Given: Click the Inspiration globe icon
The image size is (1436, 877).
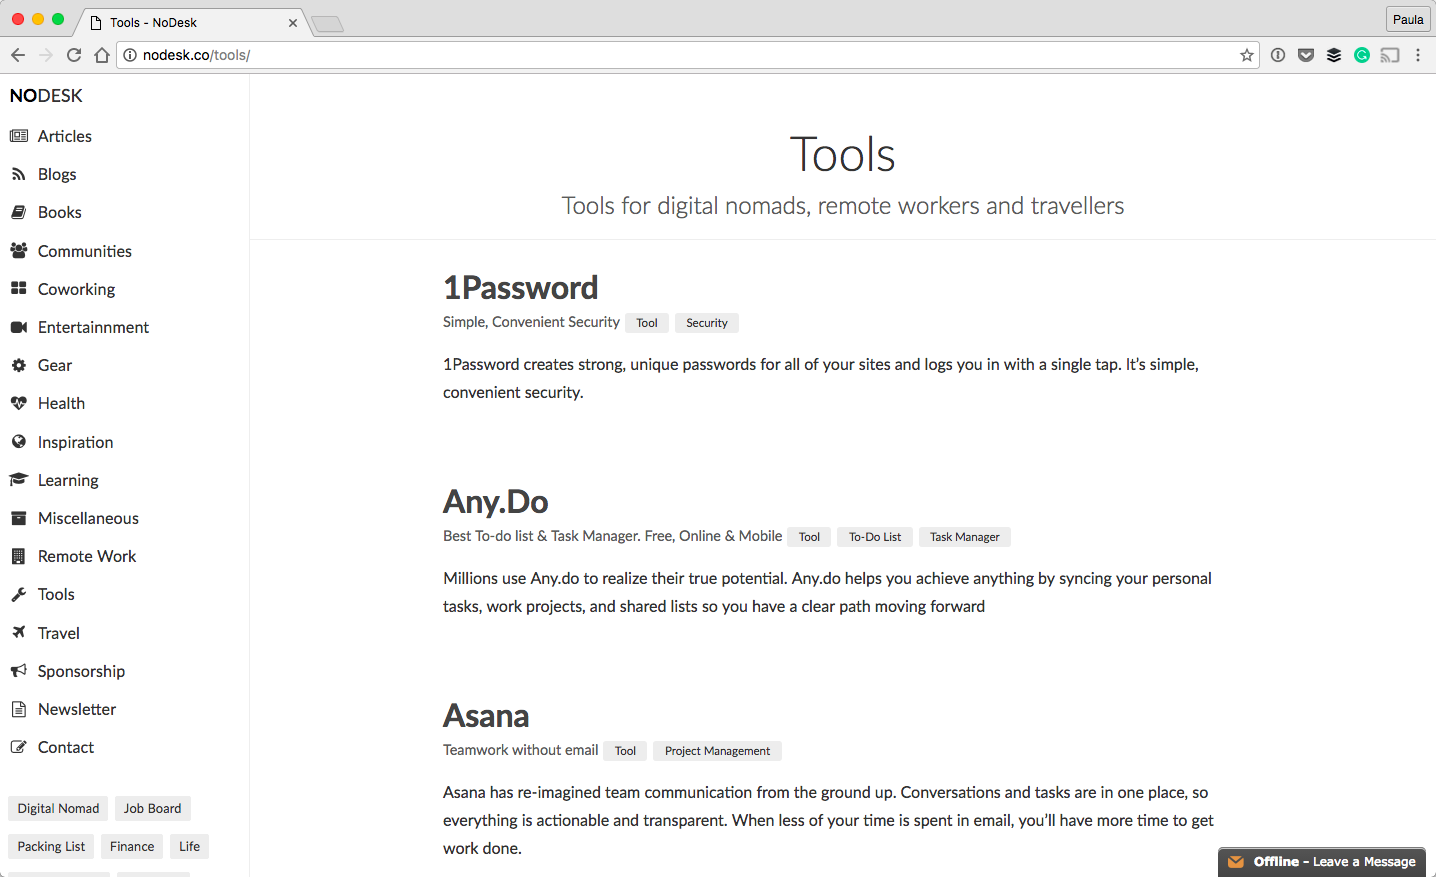Looking at the screenshot, I should (18, 442).
